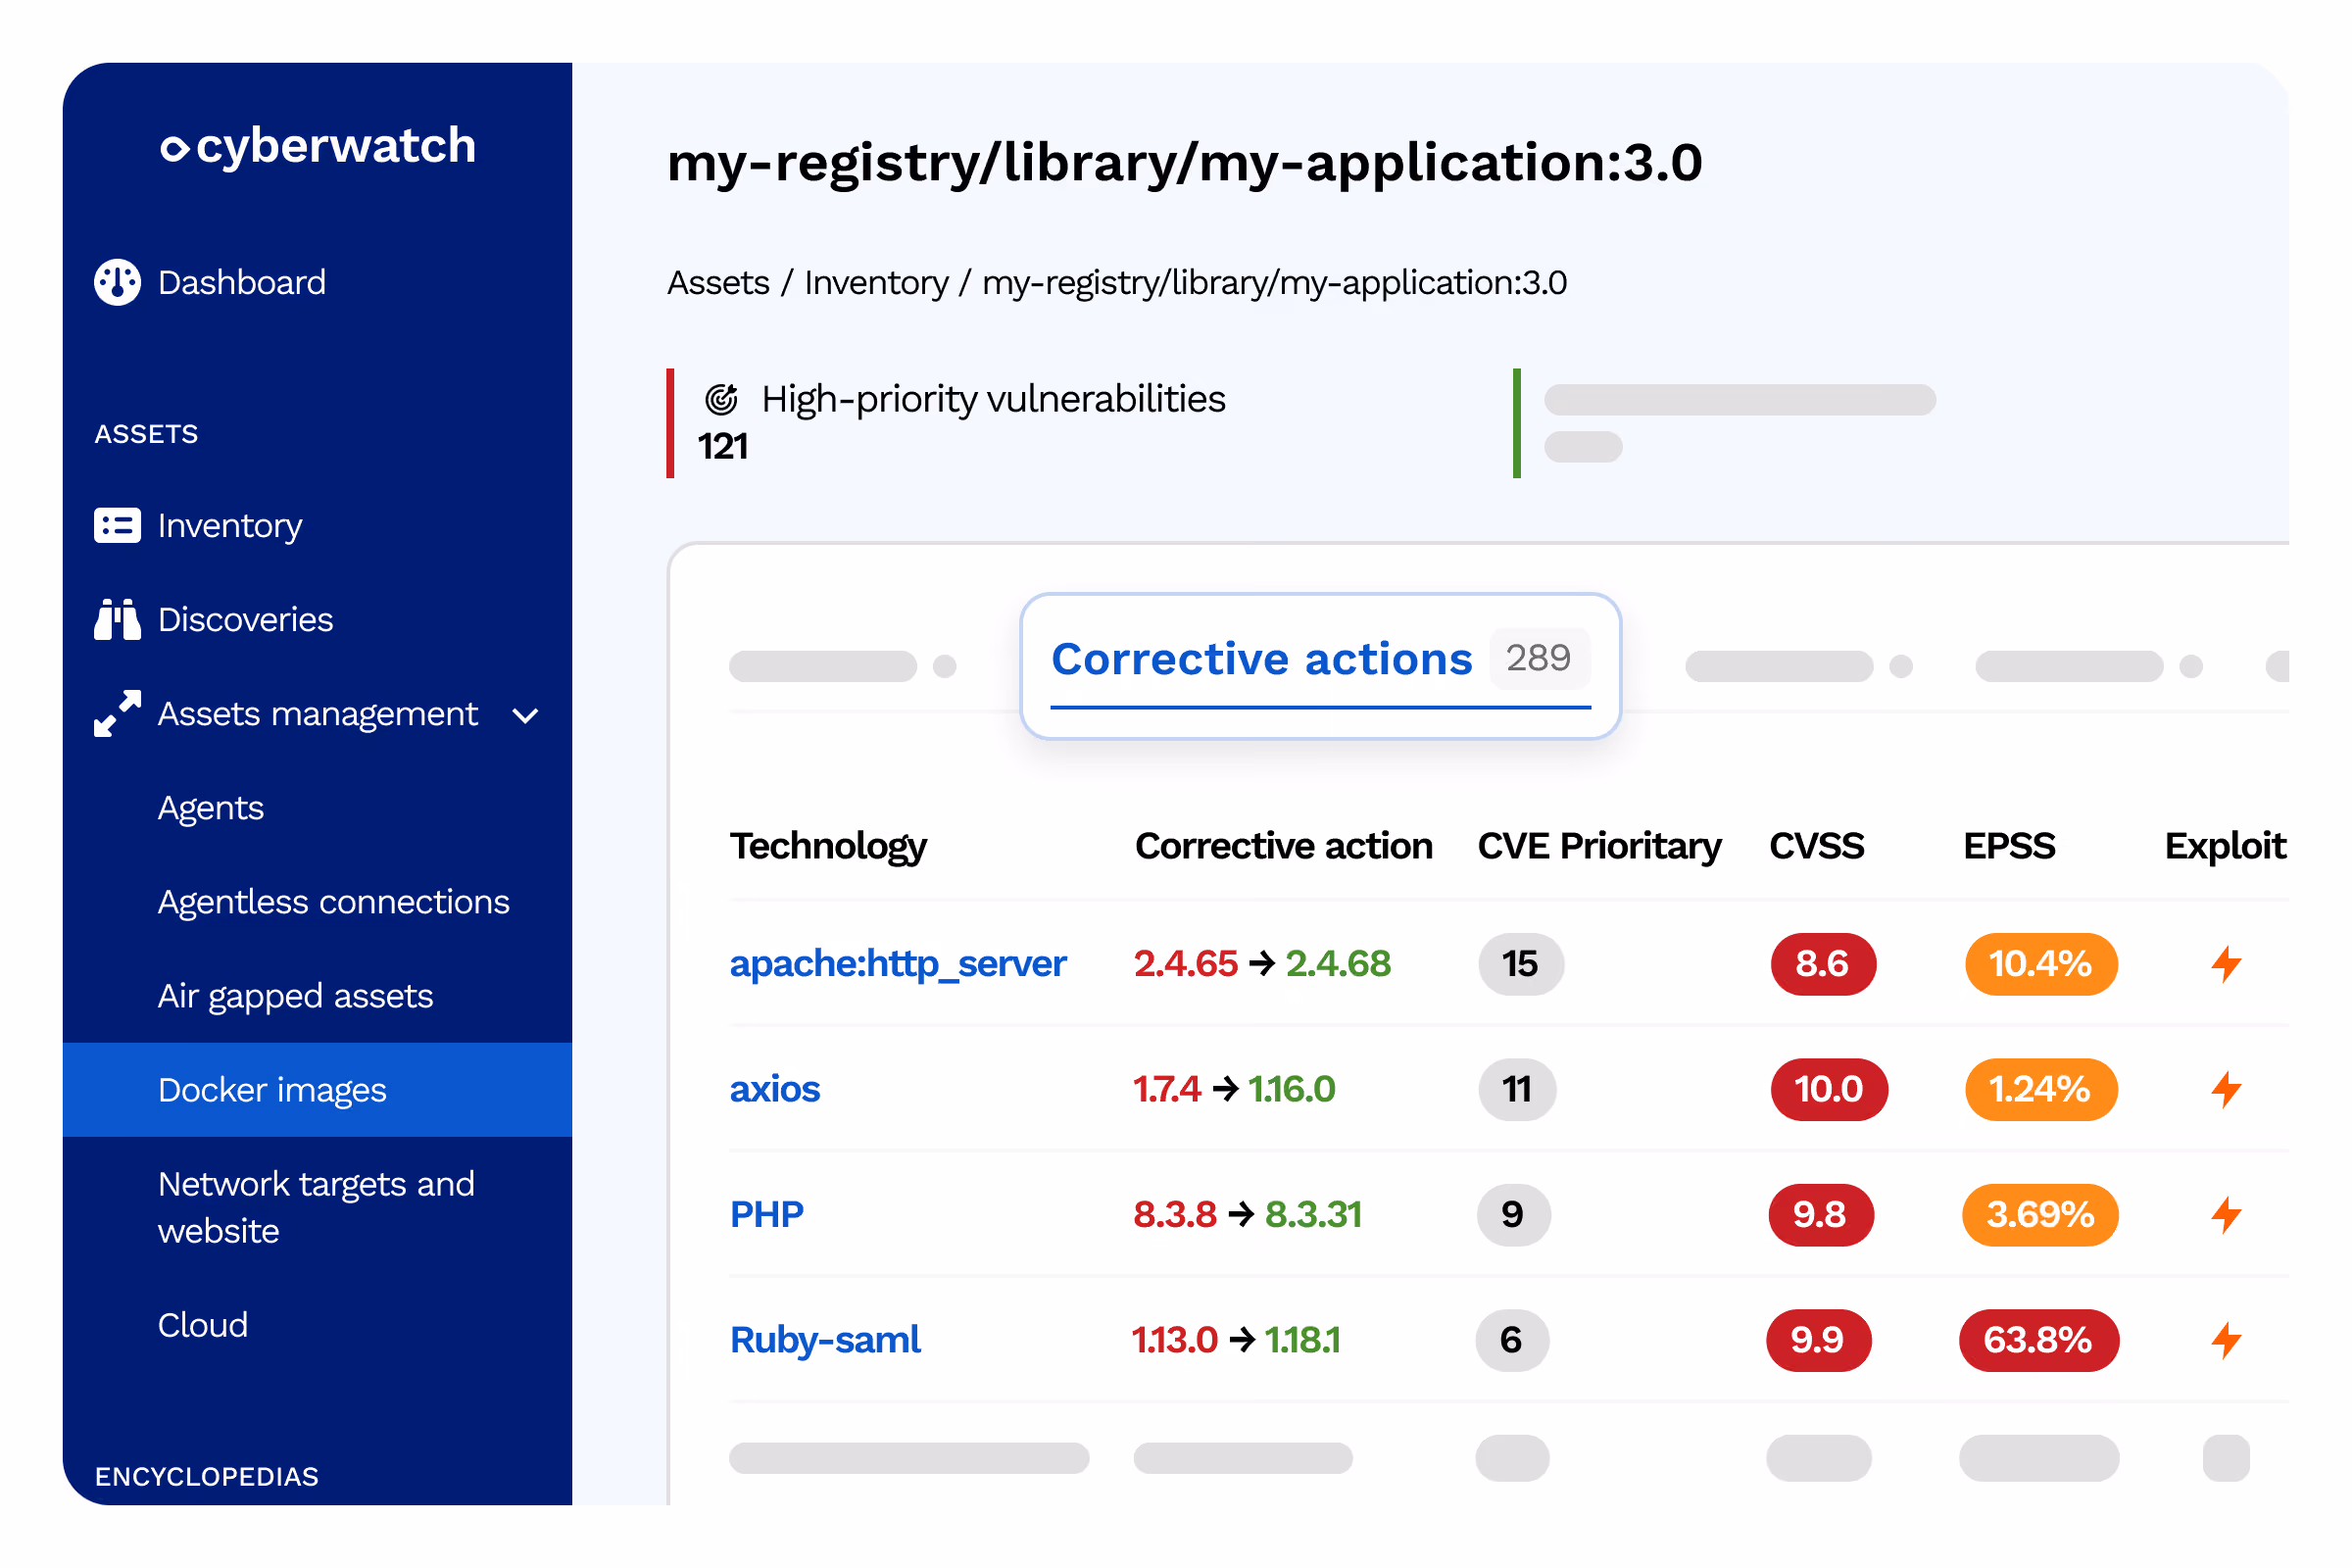Viewport: 2352px width, 1568px height.
Task: Click the Dashboard gauge icon
Action: (x=118, y=282)
